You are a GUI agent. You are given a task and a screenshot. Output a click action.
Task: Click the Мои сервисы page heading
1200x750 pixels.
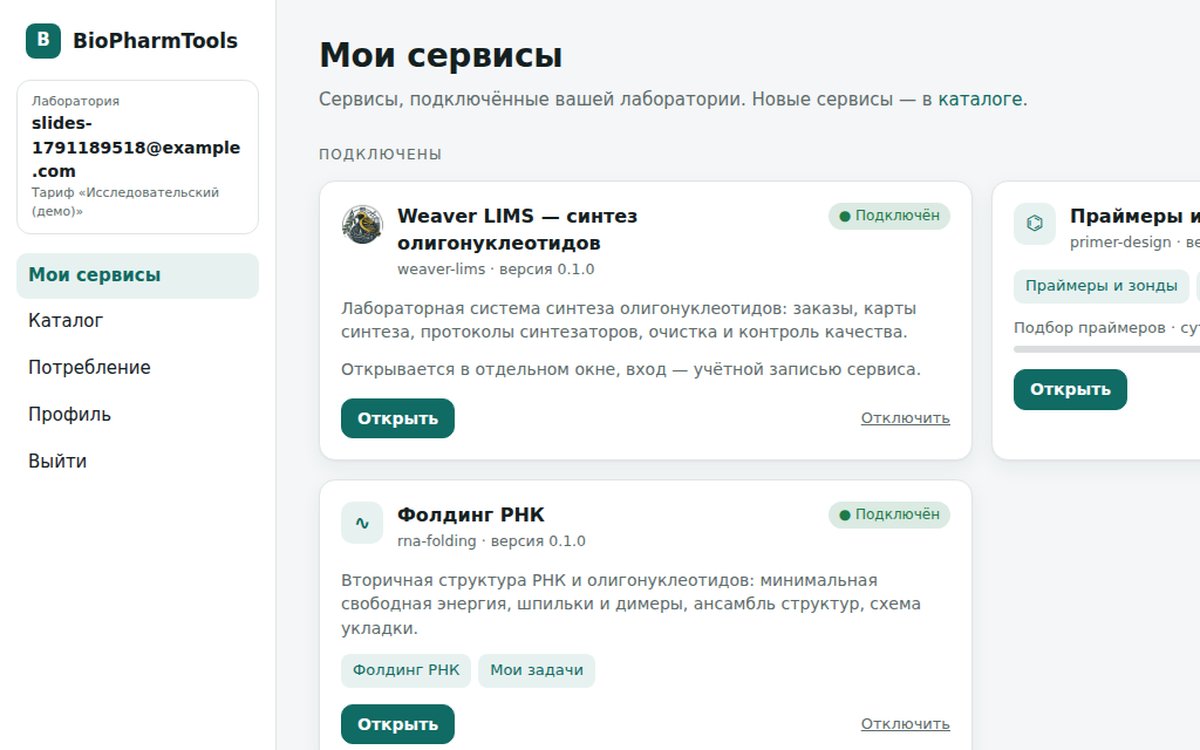pos(441,55)
